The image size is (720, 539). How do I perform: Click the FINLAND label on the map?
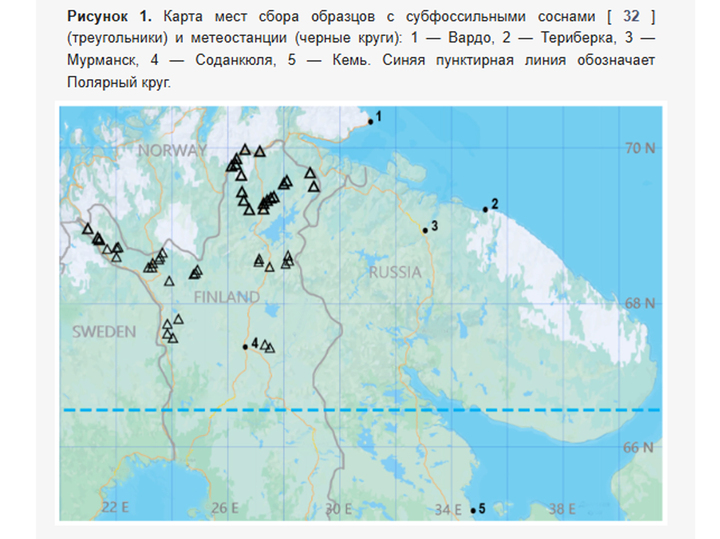[226, 297]
